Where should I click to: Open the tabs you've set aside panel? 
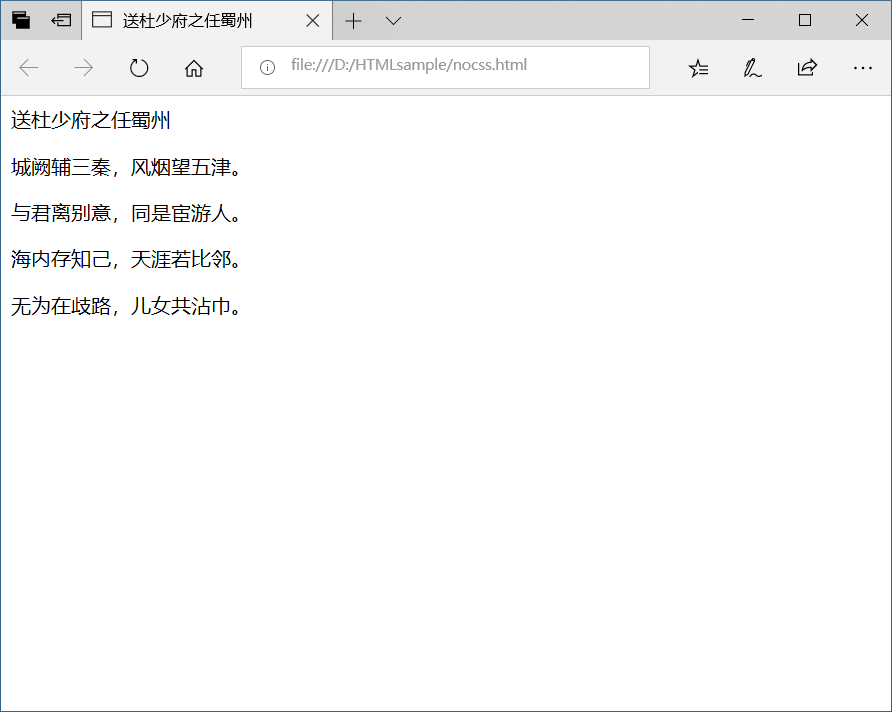click(x=21, y=20)
